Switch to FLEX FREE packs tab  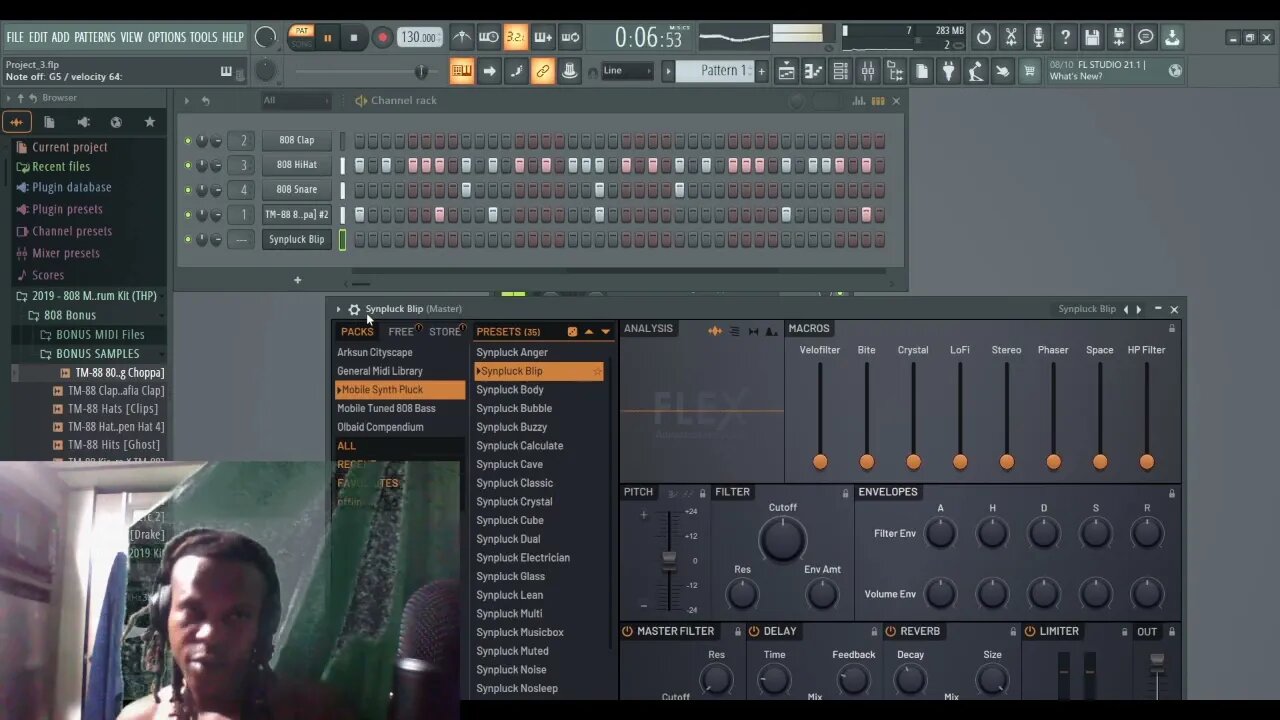pyautogui.click(x=401, y=332)
